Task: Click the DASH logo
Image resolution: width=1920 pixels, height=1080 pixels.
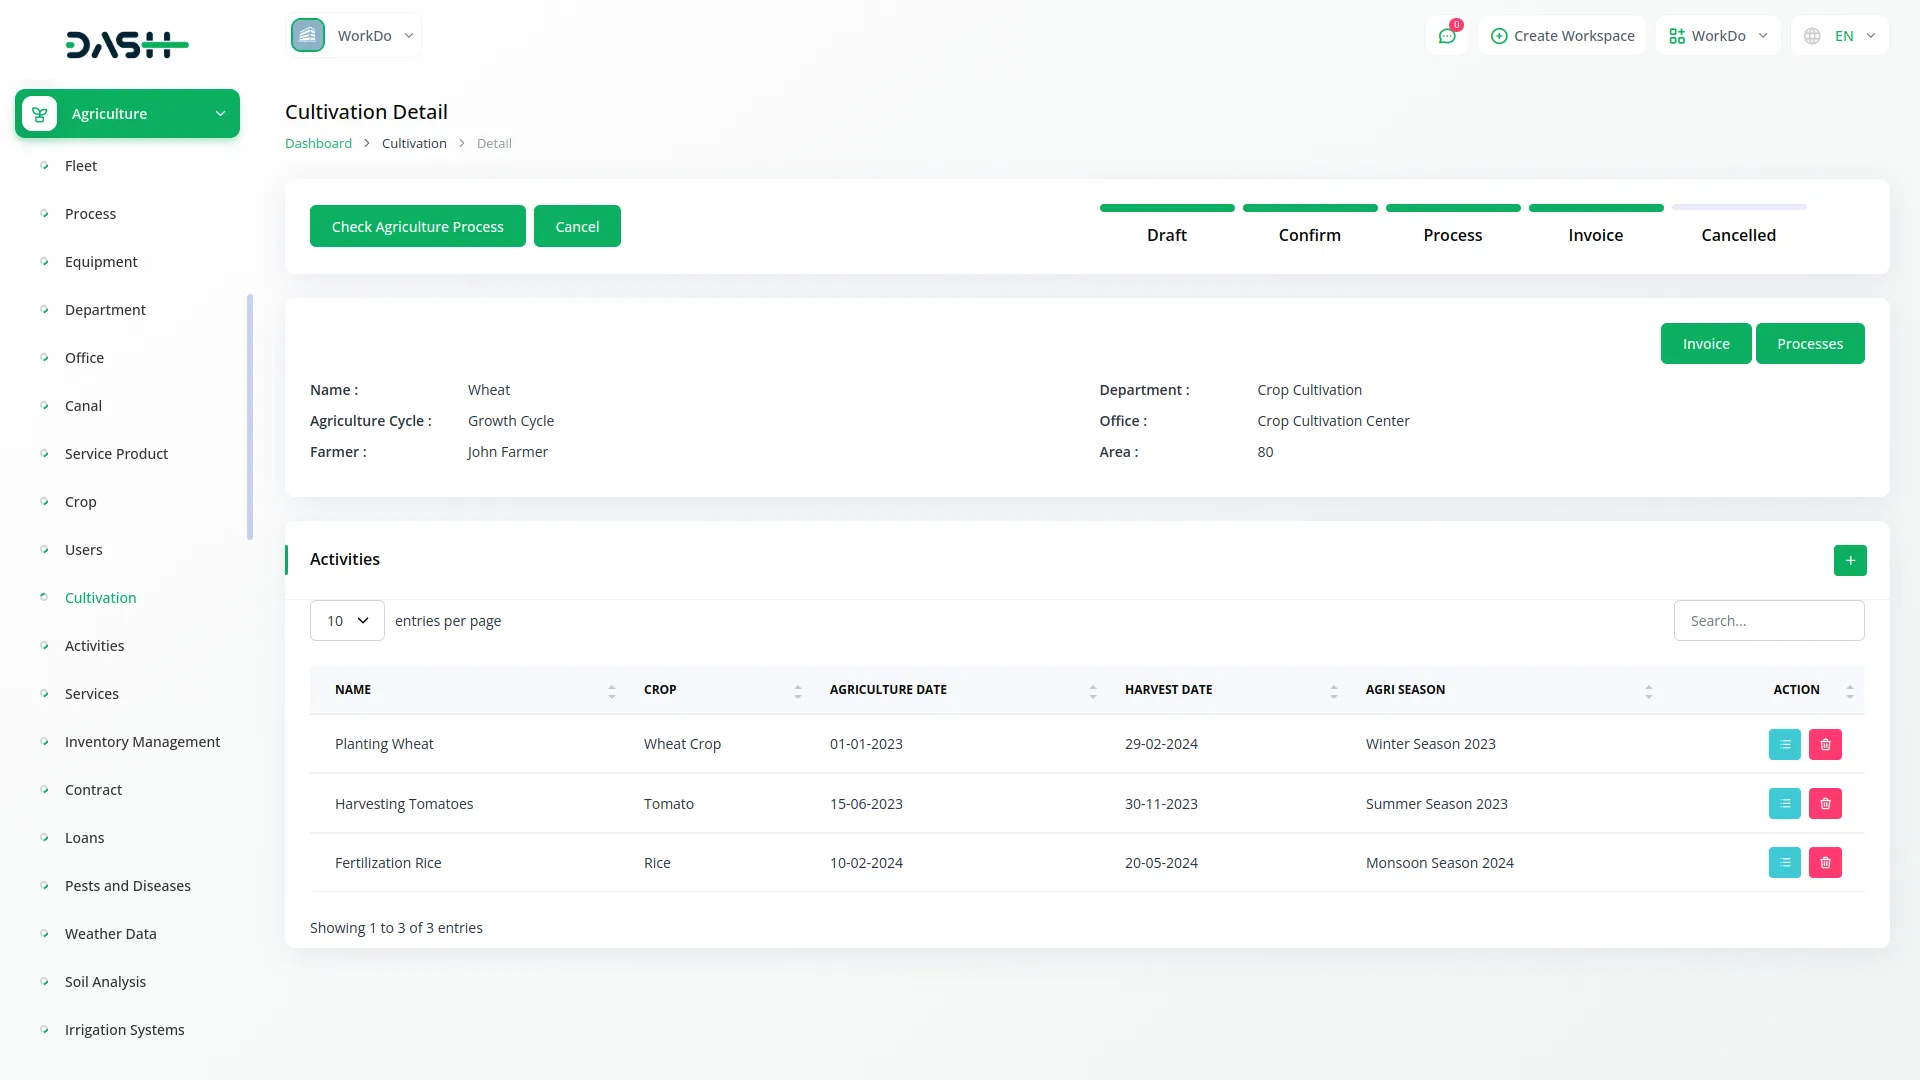Action: coord(127,45)
